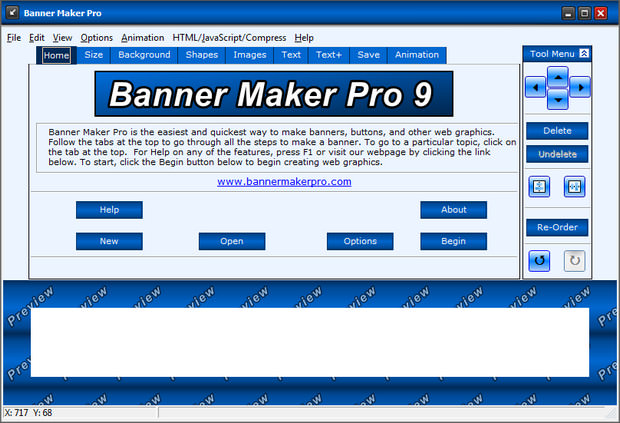This screenshot has width=620, height=423.
Task: Center object vertically icon in Tool Menu
Action: [539, 187]
